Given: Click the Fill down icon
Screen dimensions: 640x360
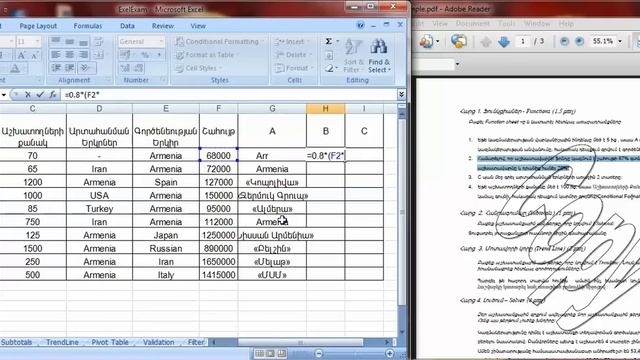Looking at the screenshot, I should click(329, 55).
